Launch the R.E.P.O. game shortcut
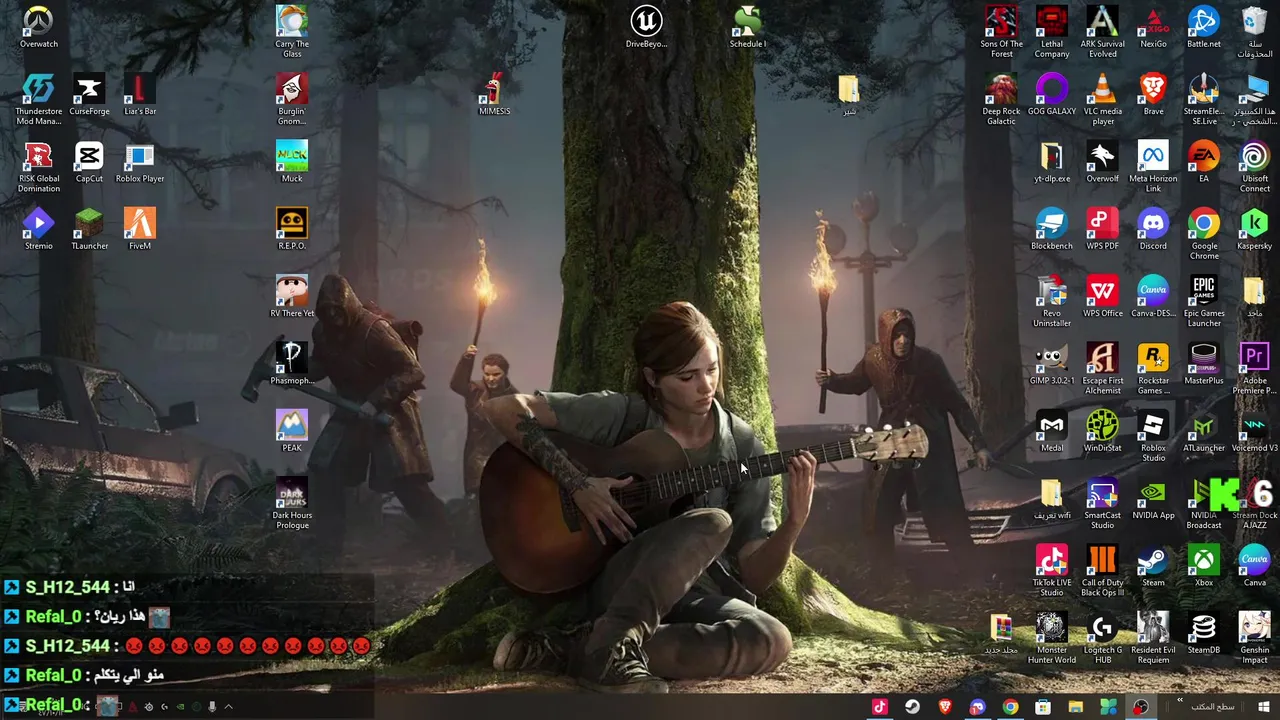 point(292,229)
